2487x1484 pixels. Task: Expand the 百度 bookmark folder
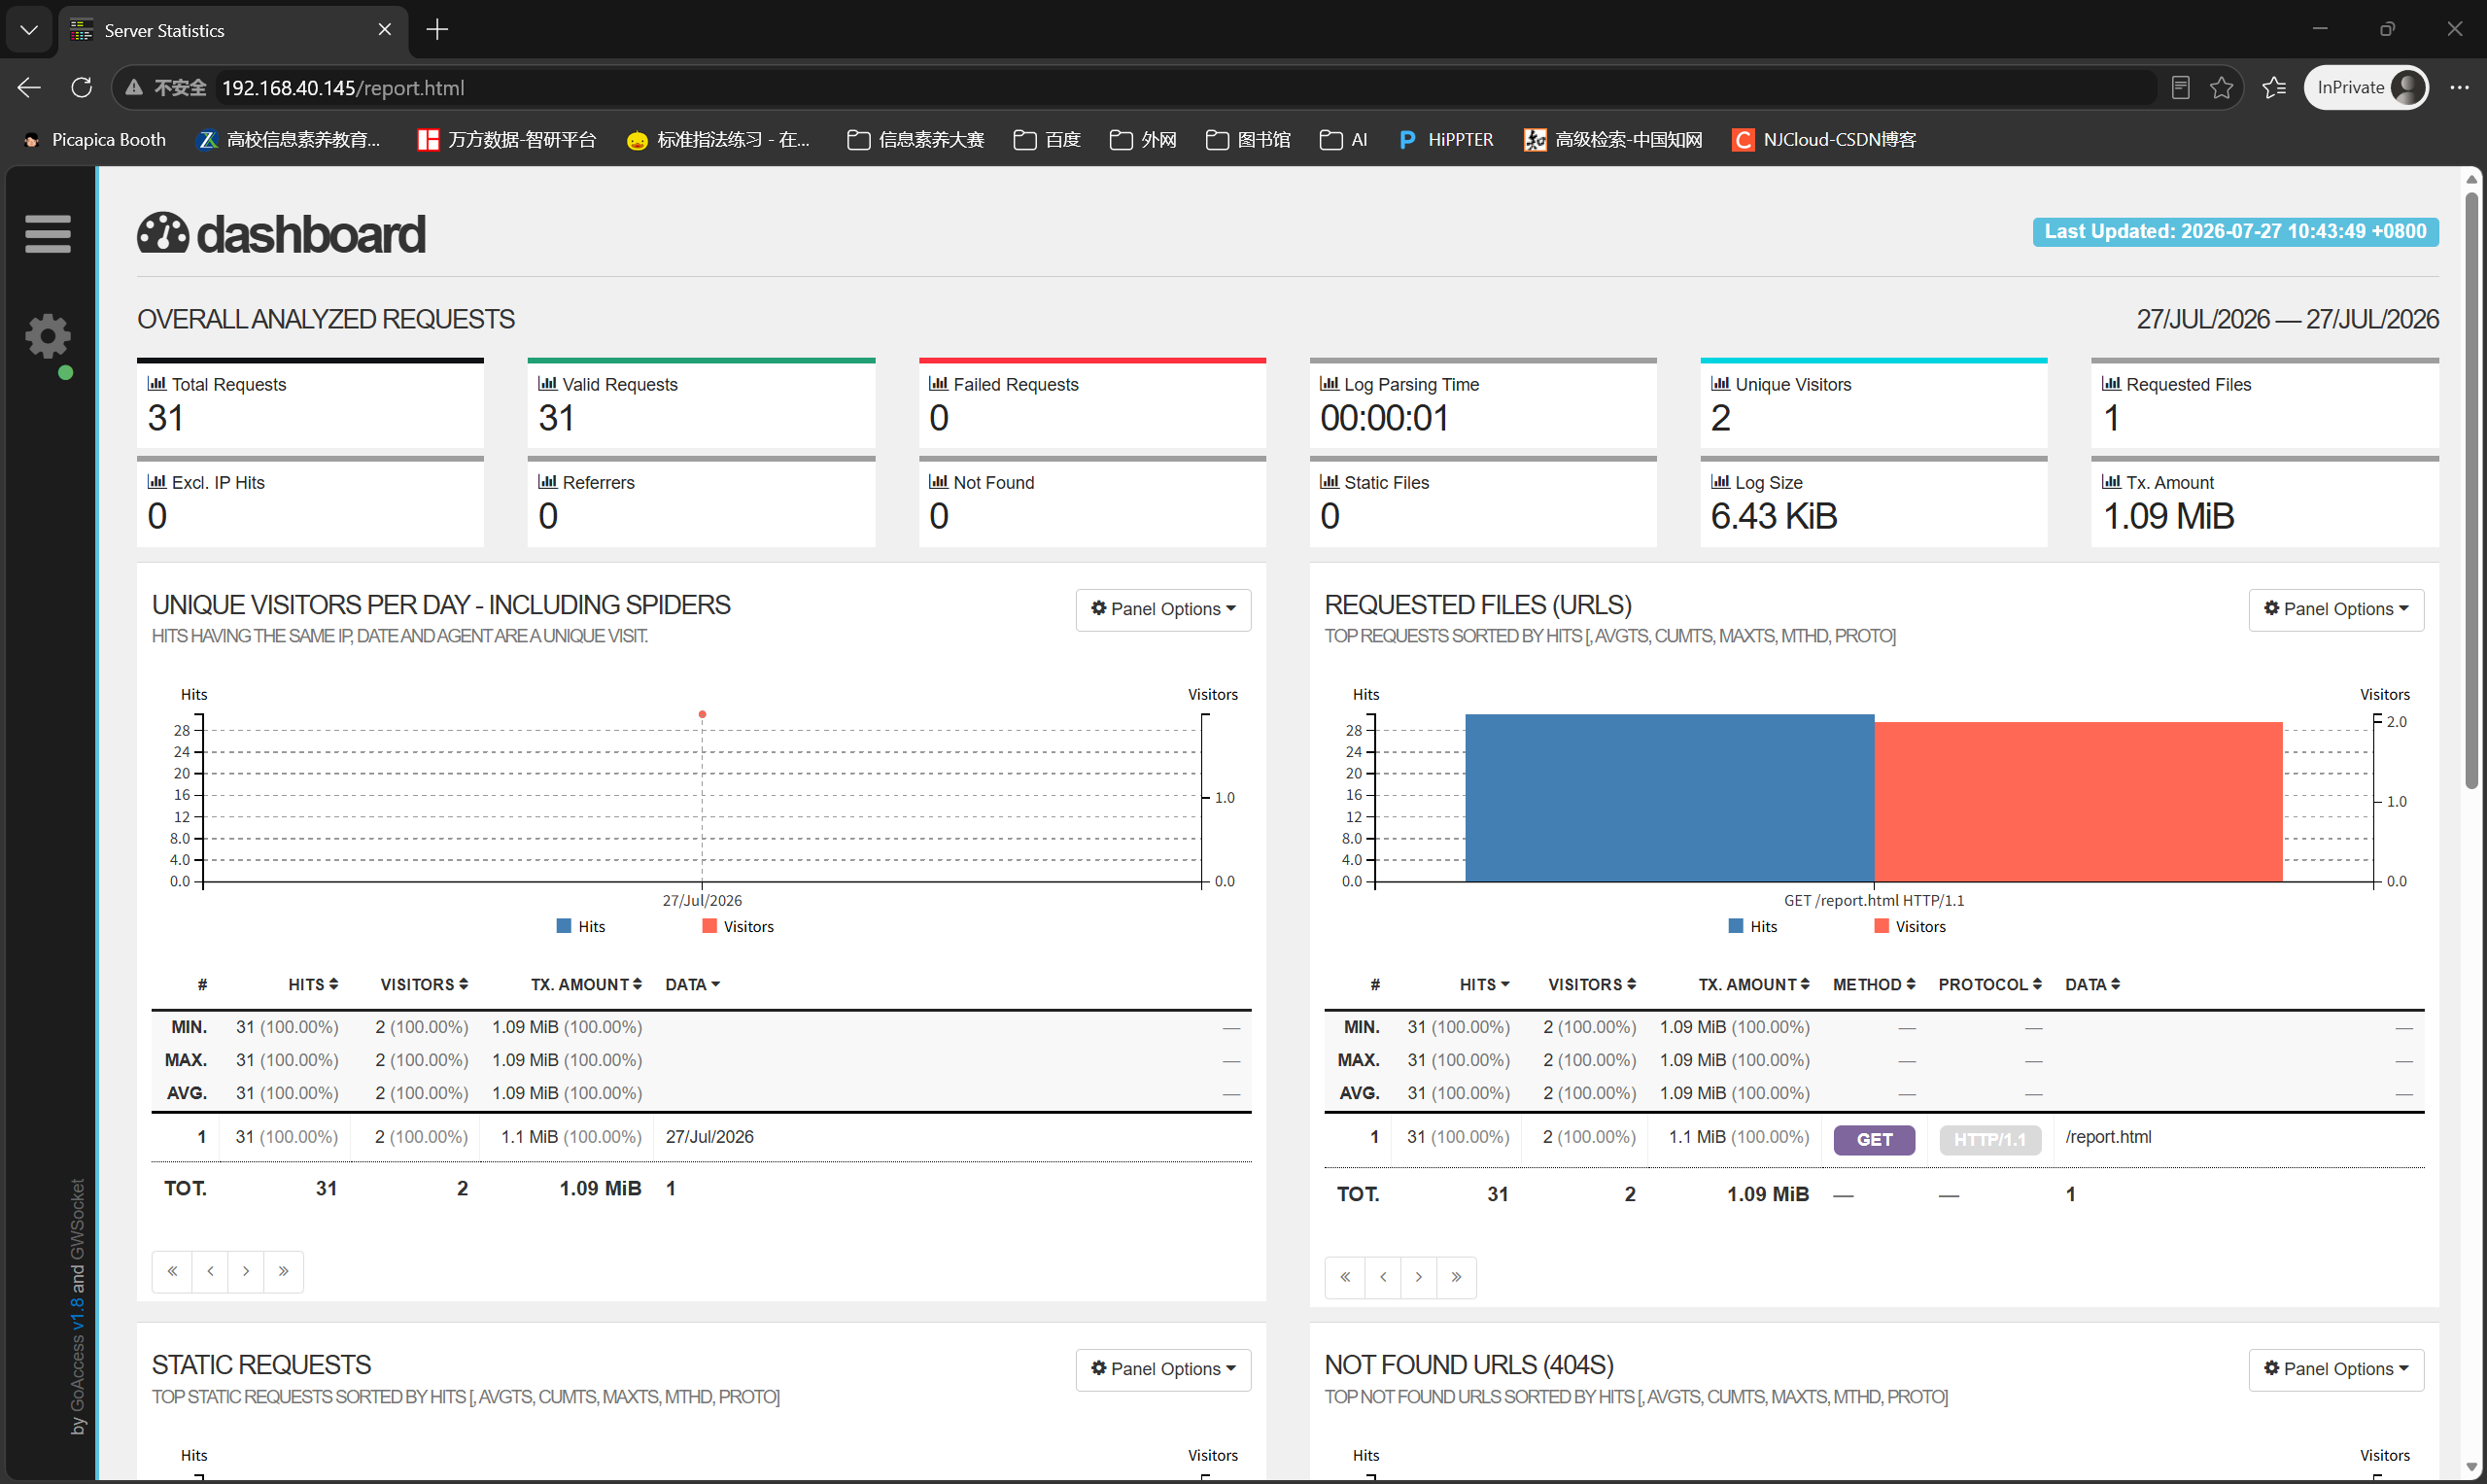point(1047,140)
